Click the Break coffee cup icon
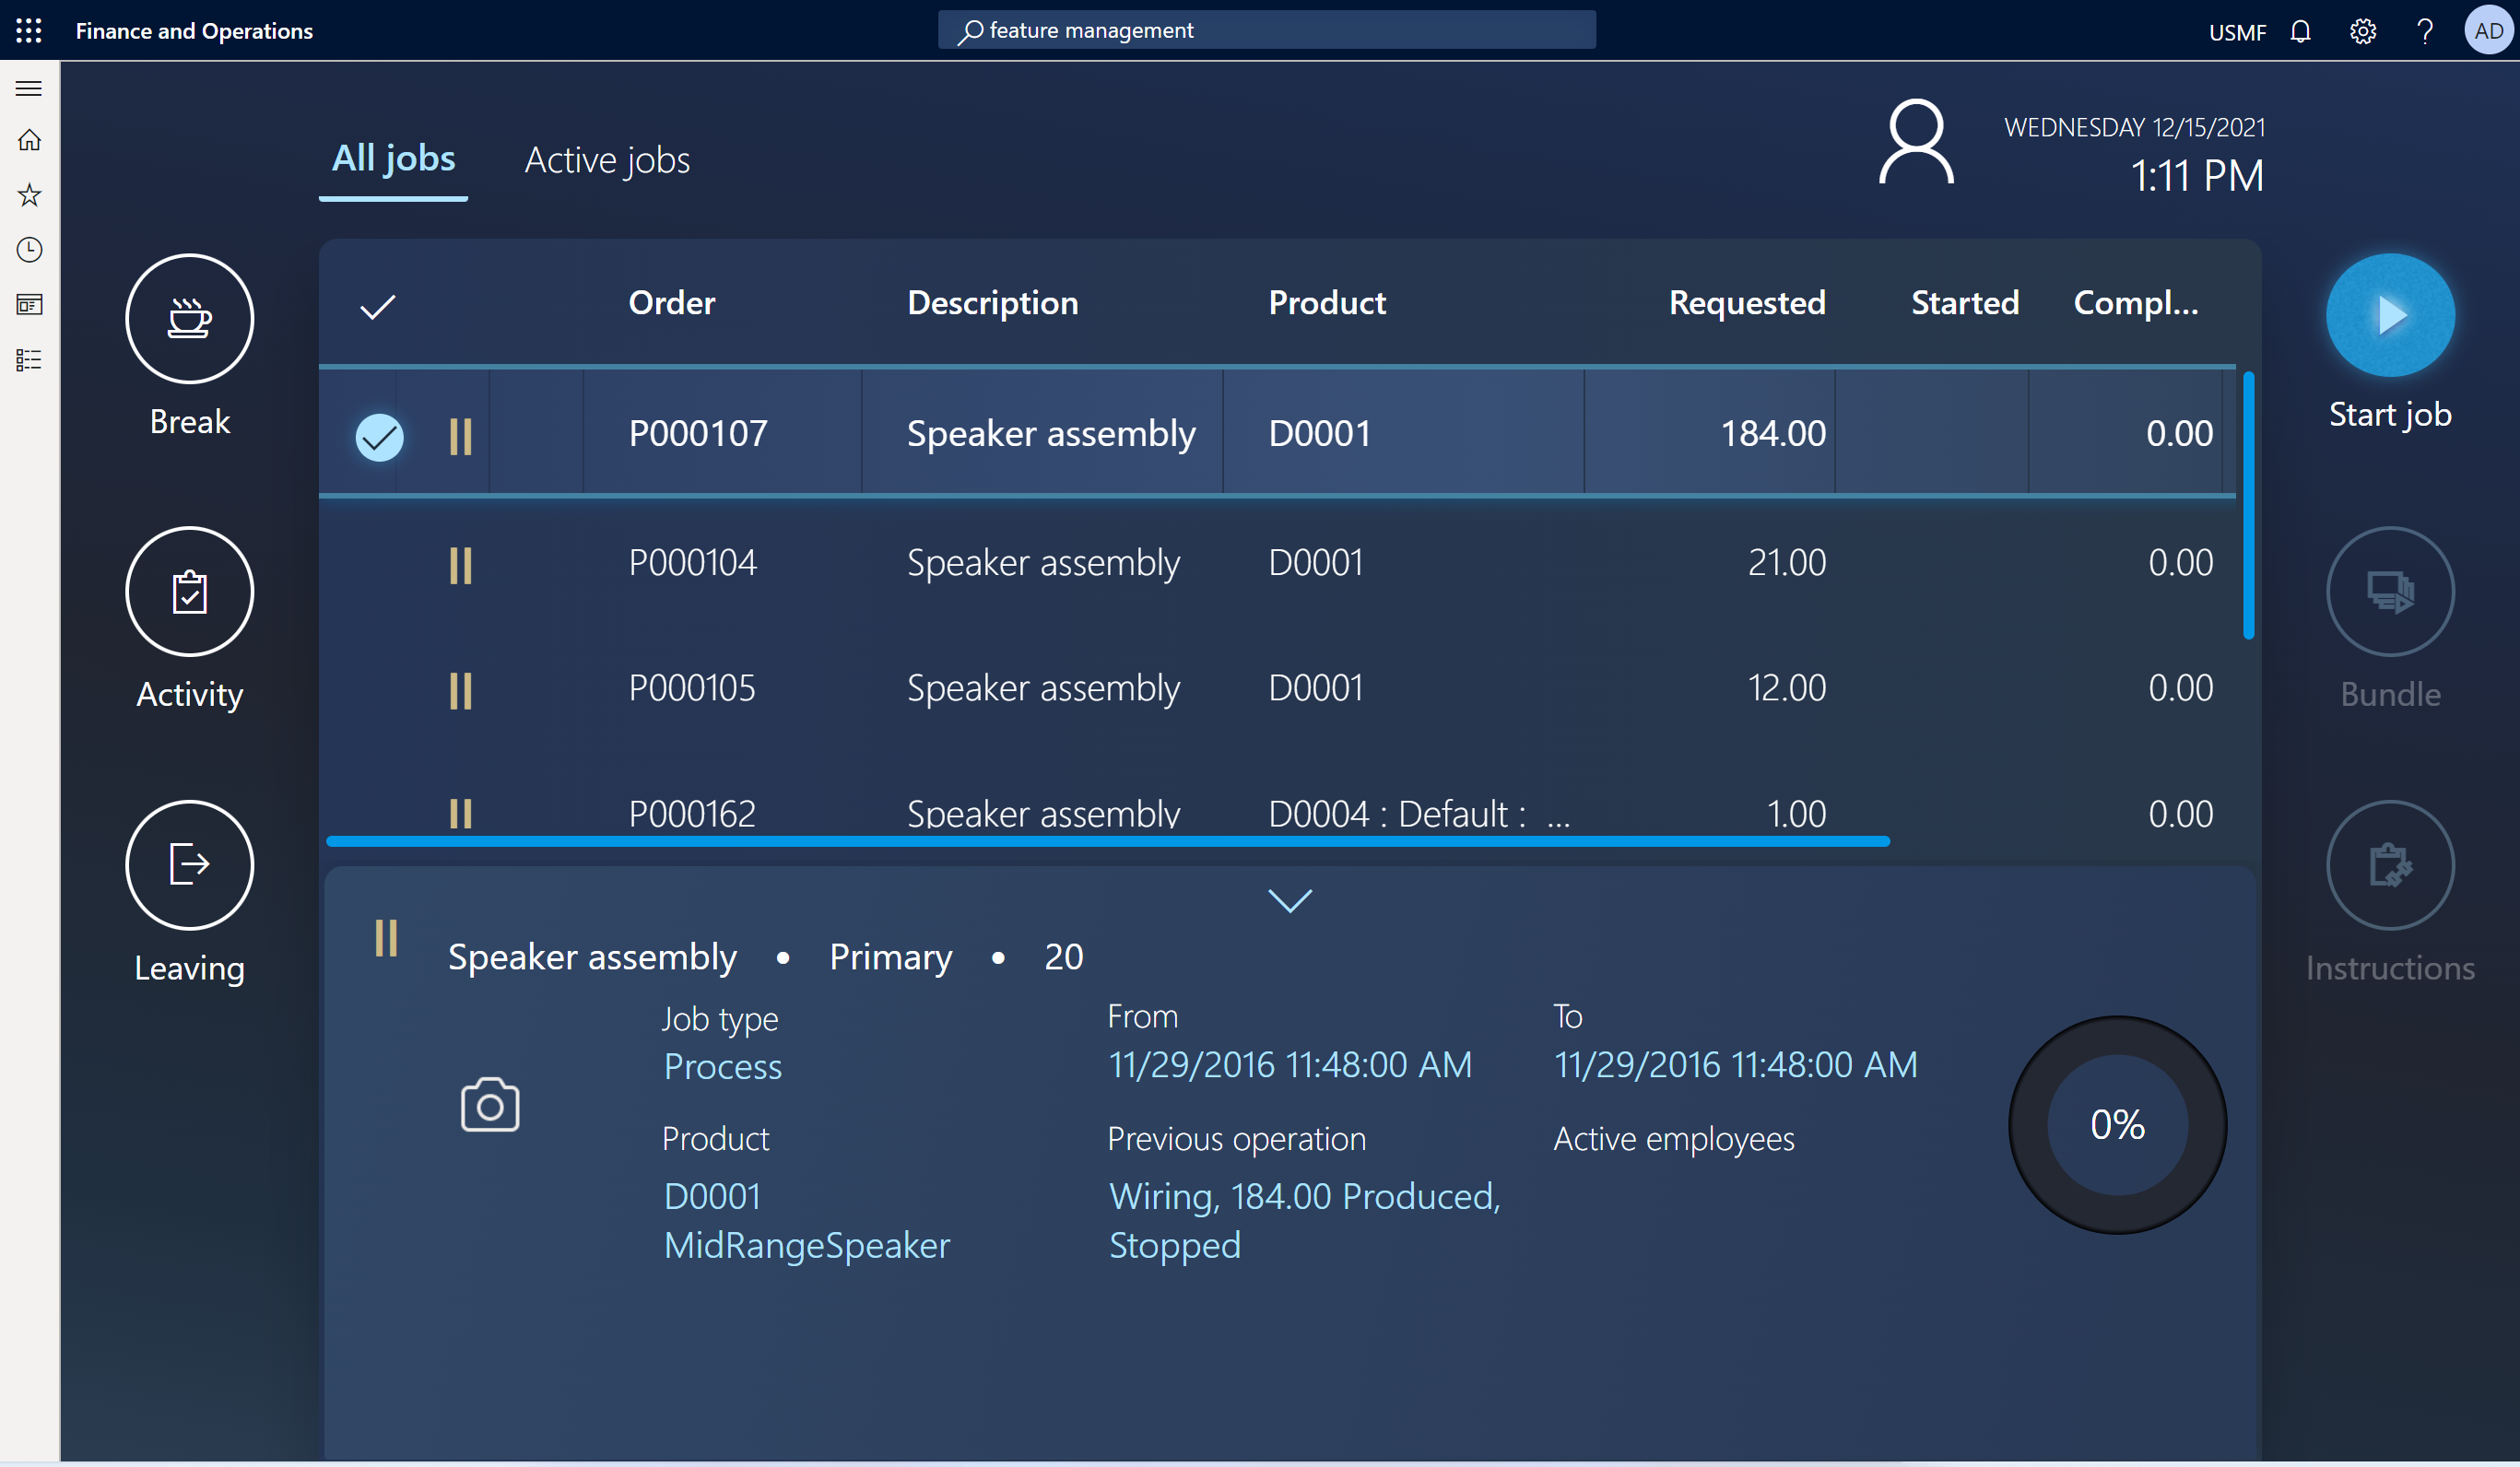The image size is (2520, 1467). click(189, 318)
